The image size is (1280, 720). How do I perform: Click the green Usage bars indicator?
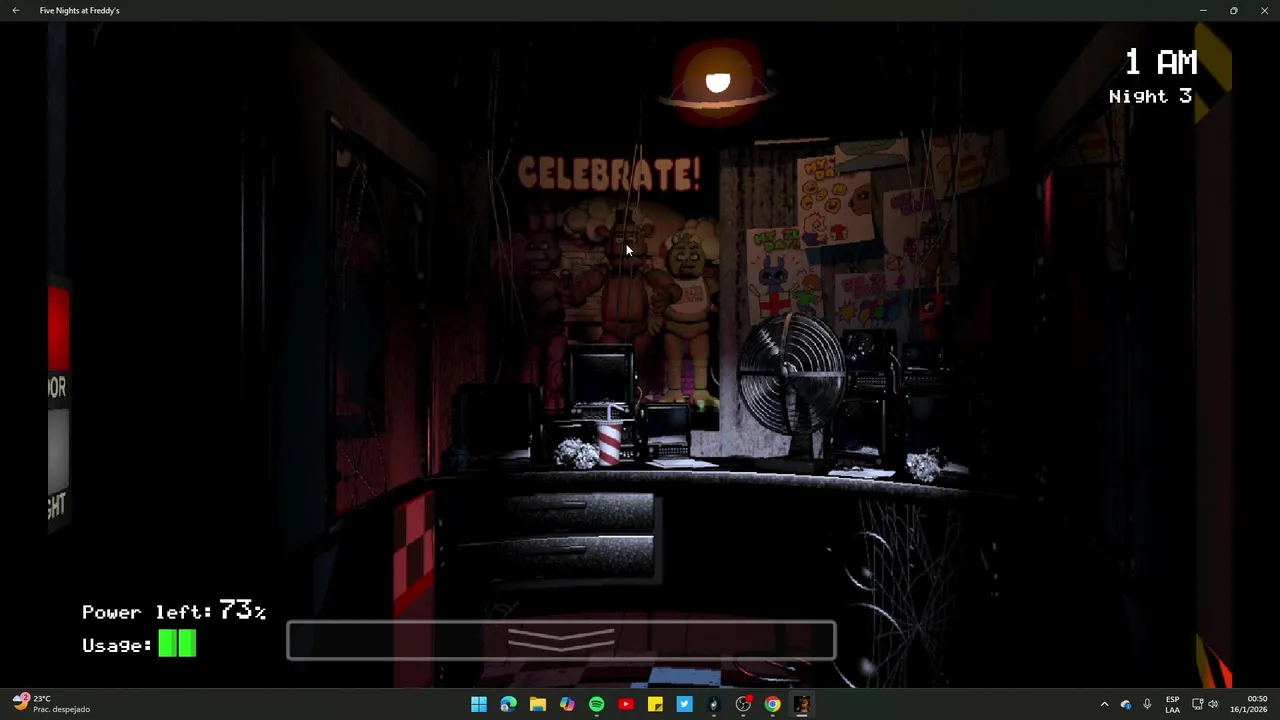(177, 644)
